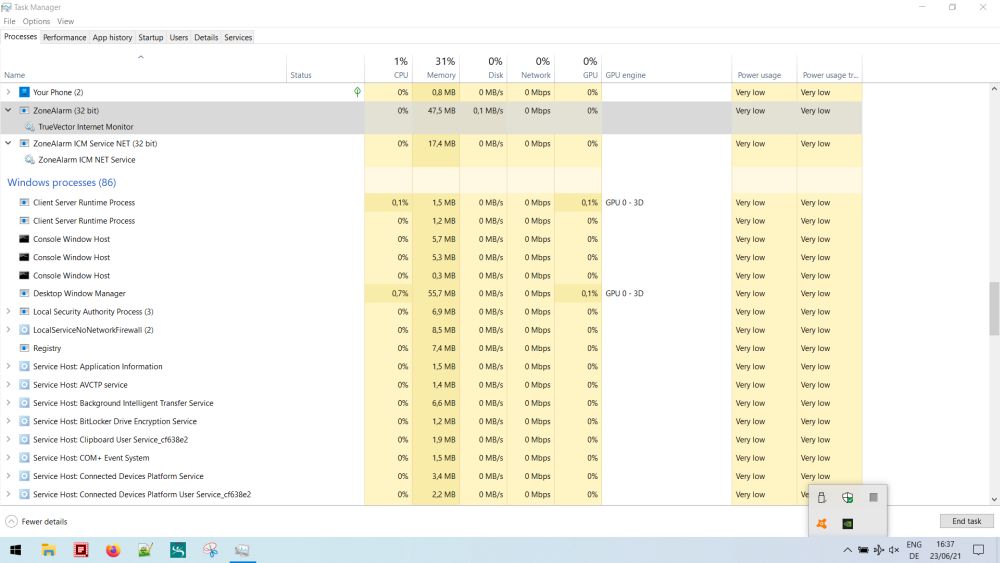The width and height of the screenshot is (1000, 563).
Task: Click Windows Security shield tray icon
Action: tap(848, 497)
